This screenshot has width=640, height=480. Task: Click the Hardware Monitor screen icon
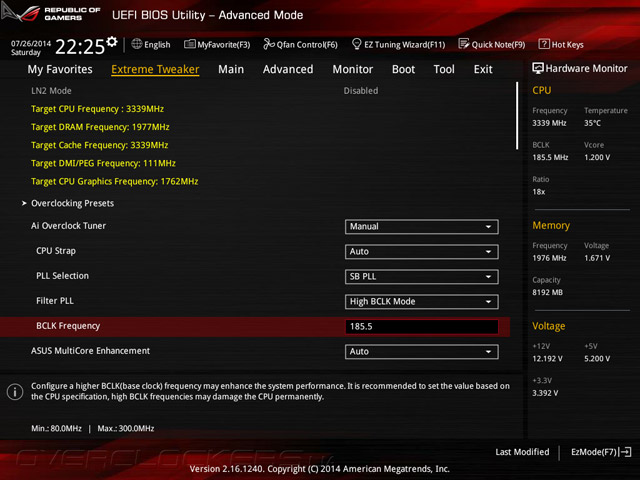538,68
